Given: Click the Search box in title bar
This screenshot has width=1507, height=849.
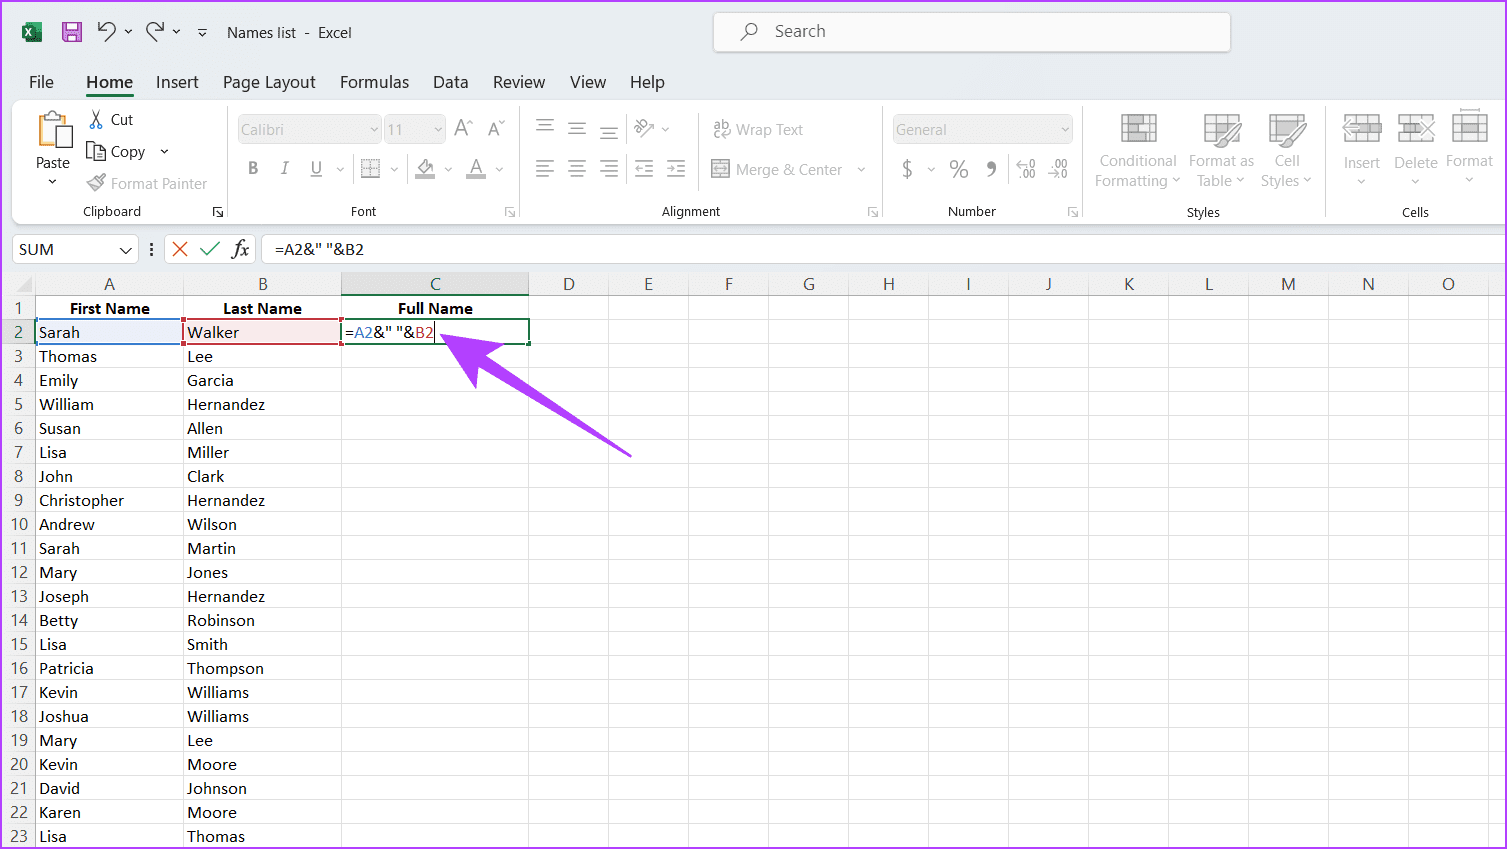Looking at the screenshot, I should (x=972, y=32).
